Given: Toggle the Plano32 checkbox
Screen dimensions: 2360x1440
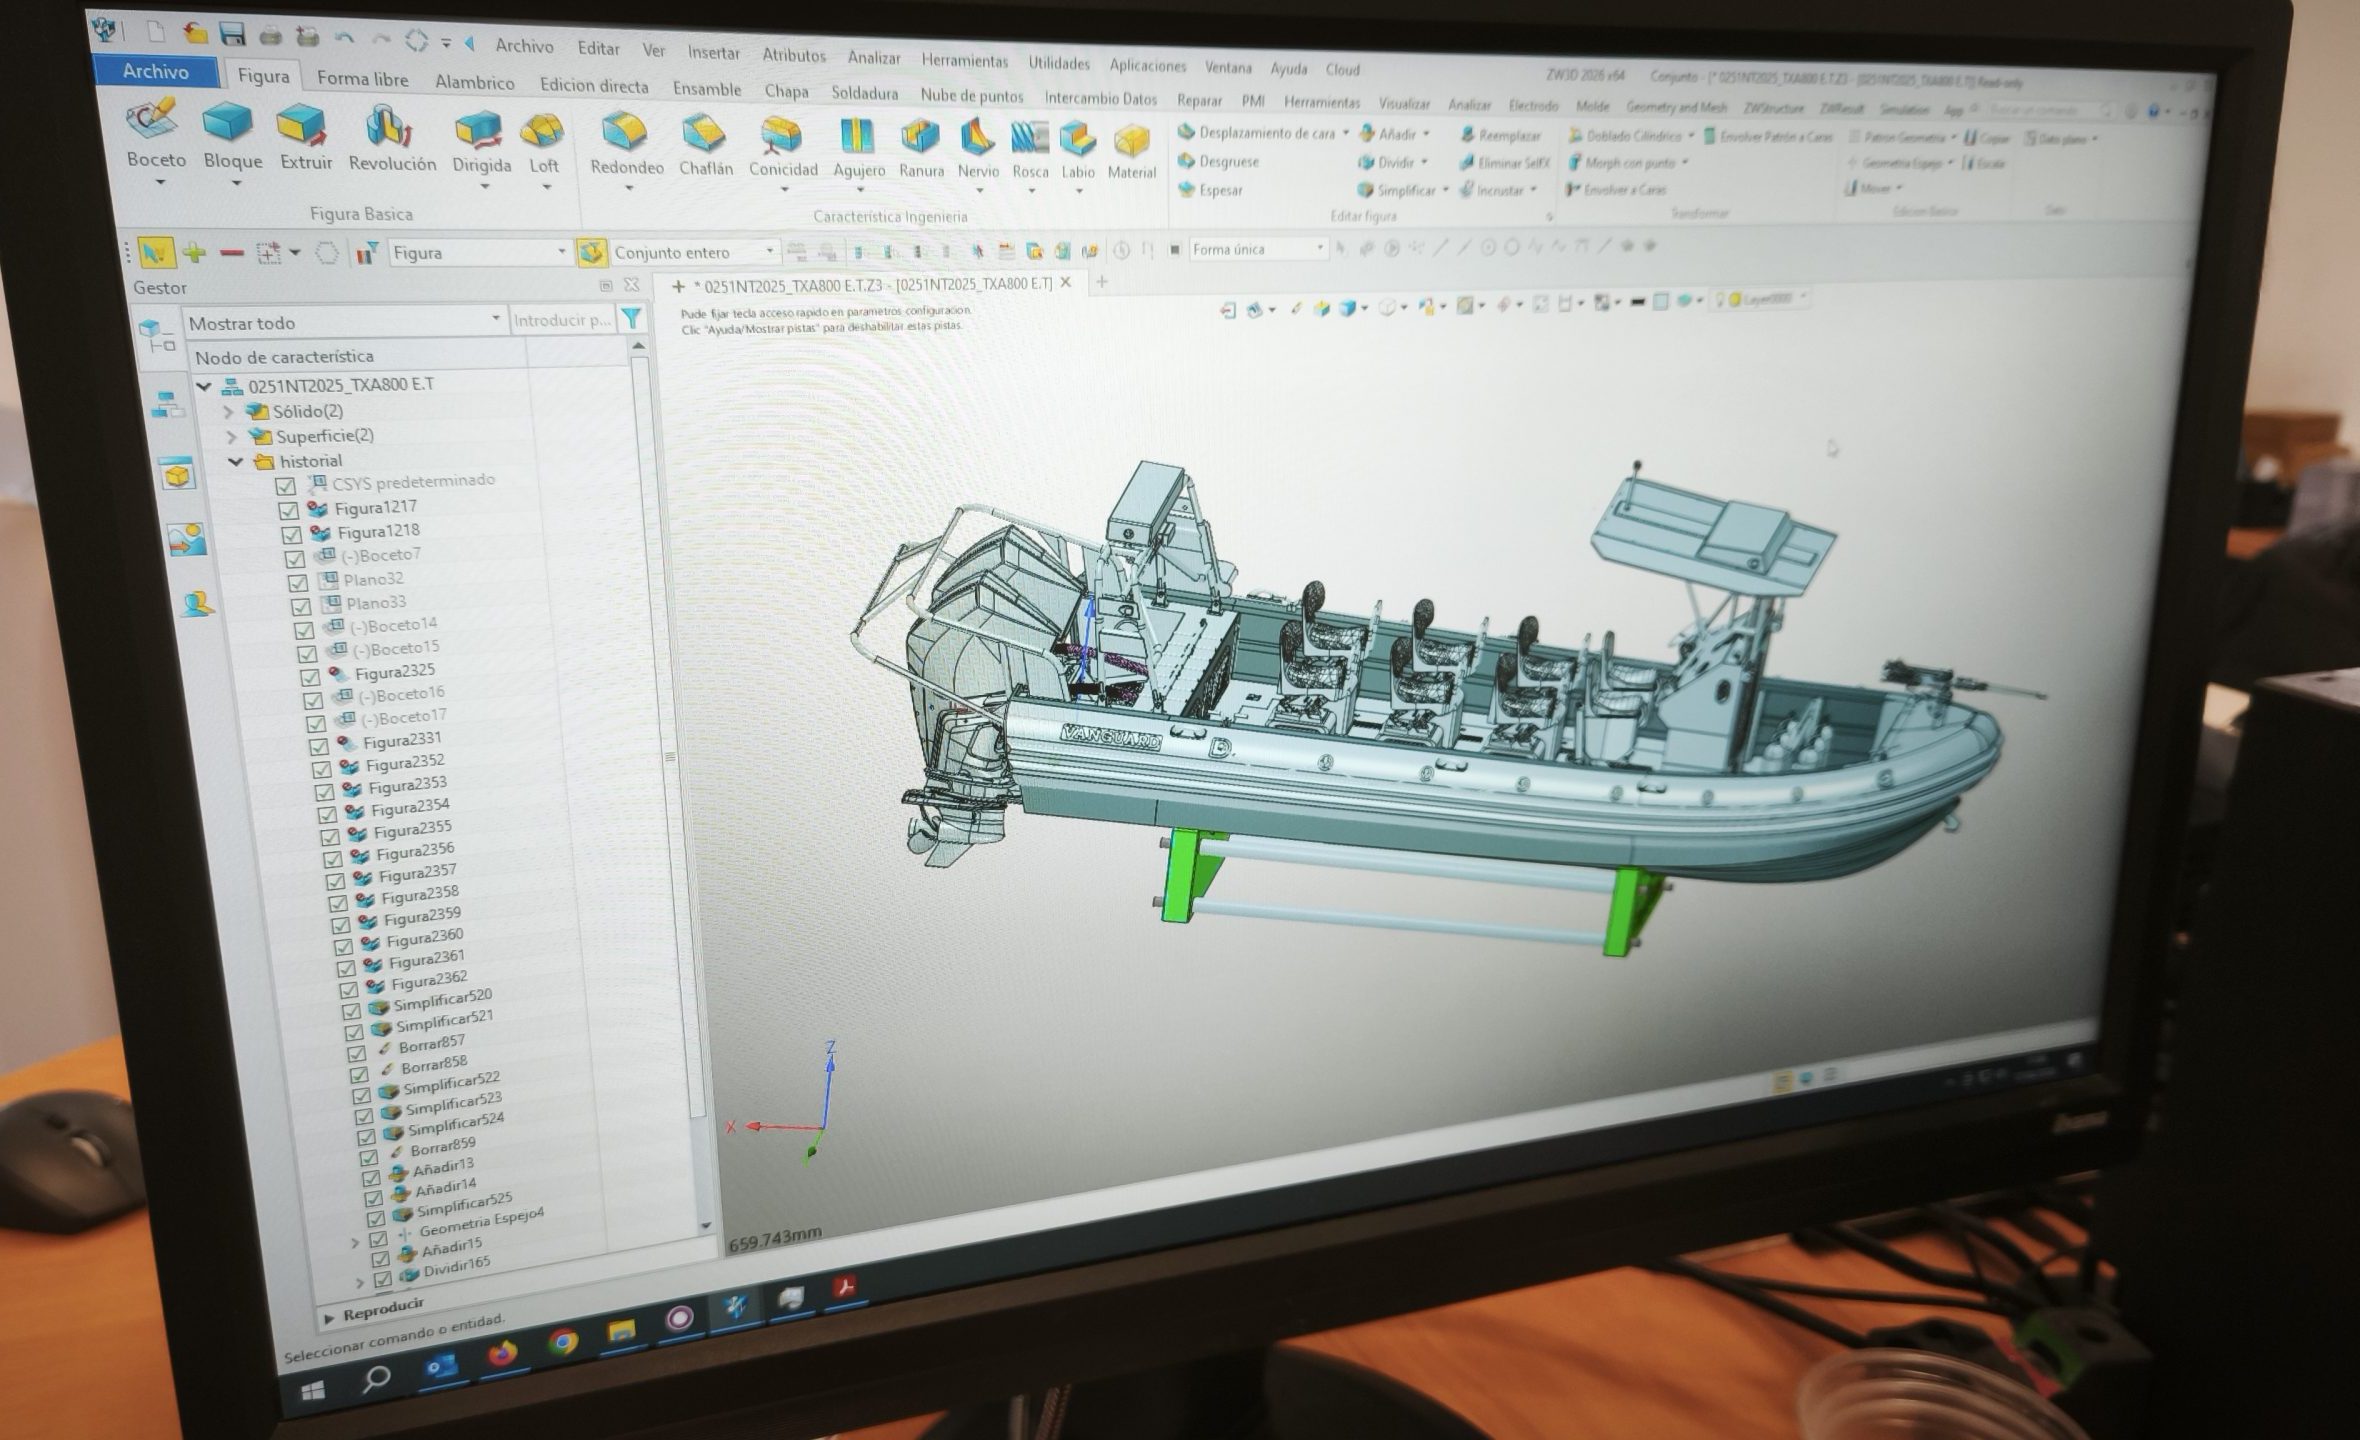Looking at the screenshot, I should pos(298,582).
